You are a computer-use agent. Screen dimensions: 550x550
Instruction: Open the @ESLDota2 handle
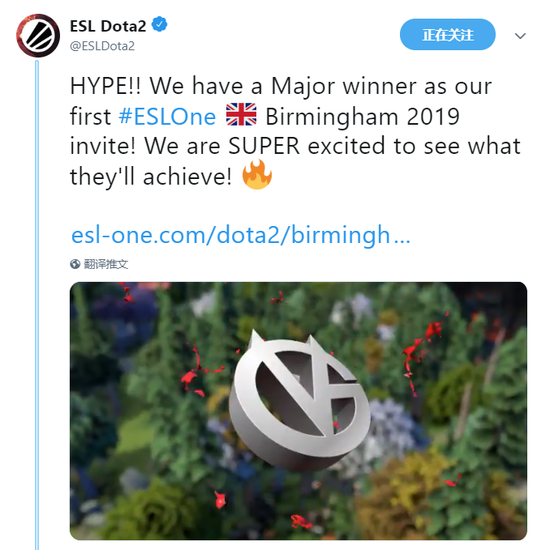point(102,46)
